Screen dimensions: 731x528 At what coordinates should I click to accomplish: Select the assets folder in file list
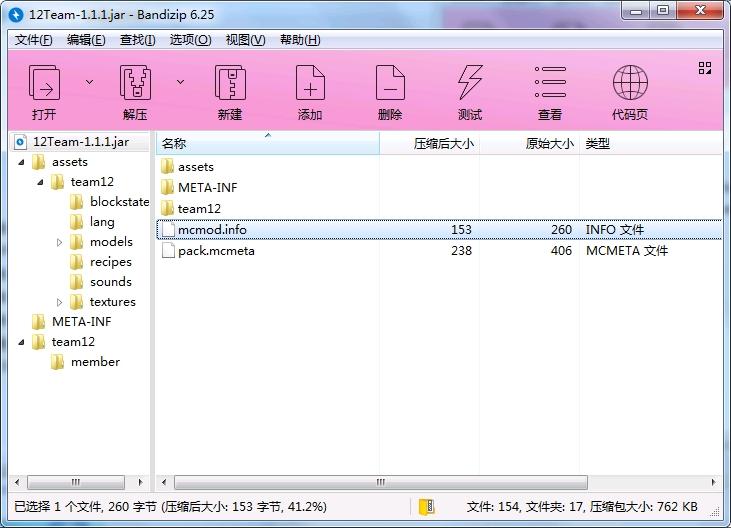click(x=196, y=167)
